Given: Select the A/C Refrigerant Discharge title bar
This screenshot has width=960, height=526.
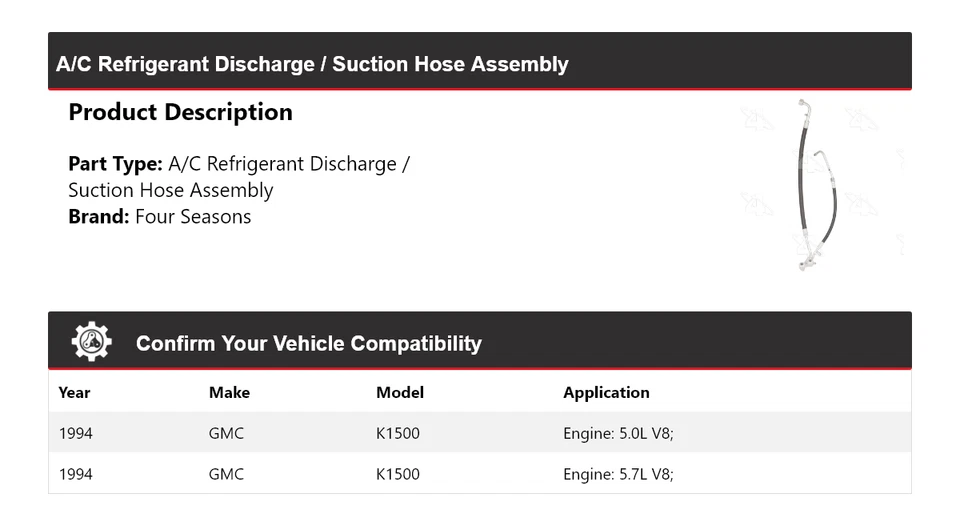Looking at the screenshot, I should click(x=312, y=64).
